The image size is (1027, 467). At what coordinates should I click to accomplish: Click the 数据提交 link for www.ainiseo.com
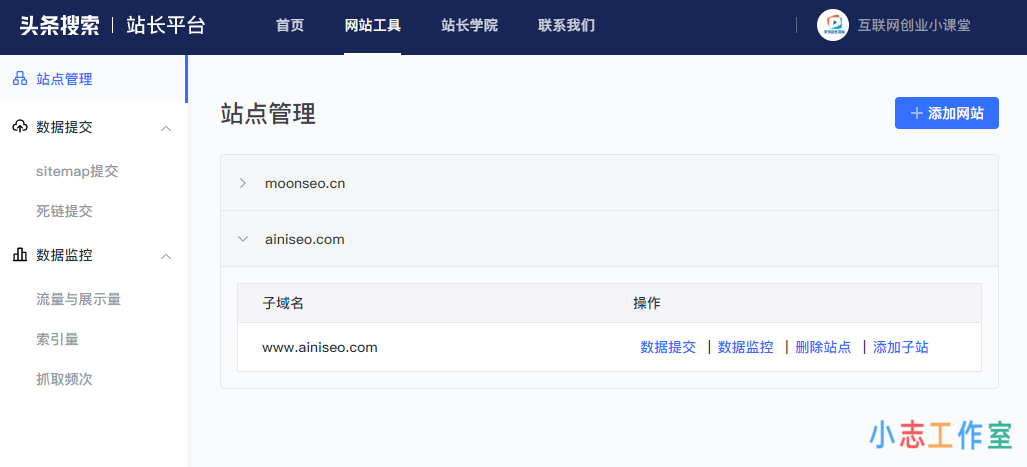point(668,347)
